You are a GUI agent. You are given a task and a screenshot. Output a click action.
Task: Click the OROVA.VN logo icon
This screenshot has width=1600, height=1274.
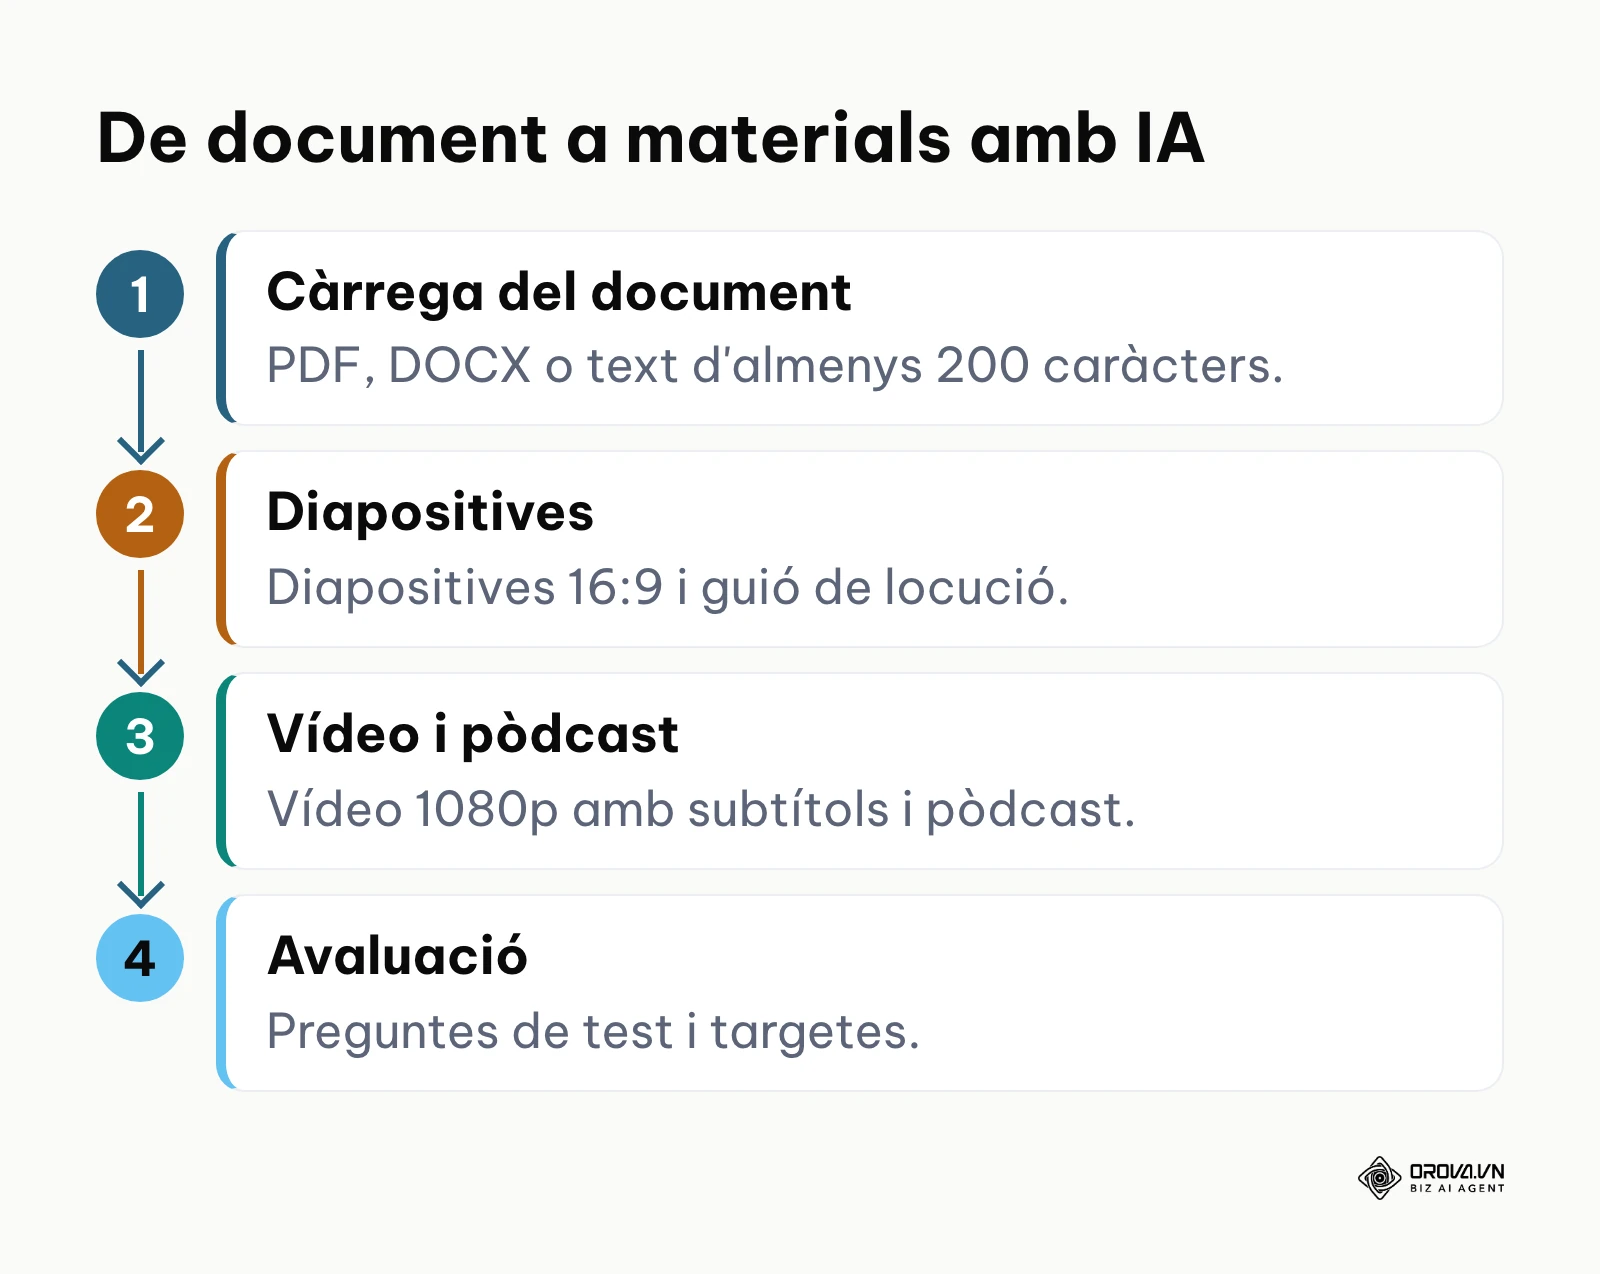click(x=1379, y=1178)
